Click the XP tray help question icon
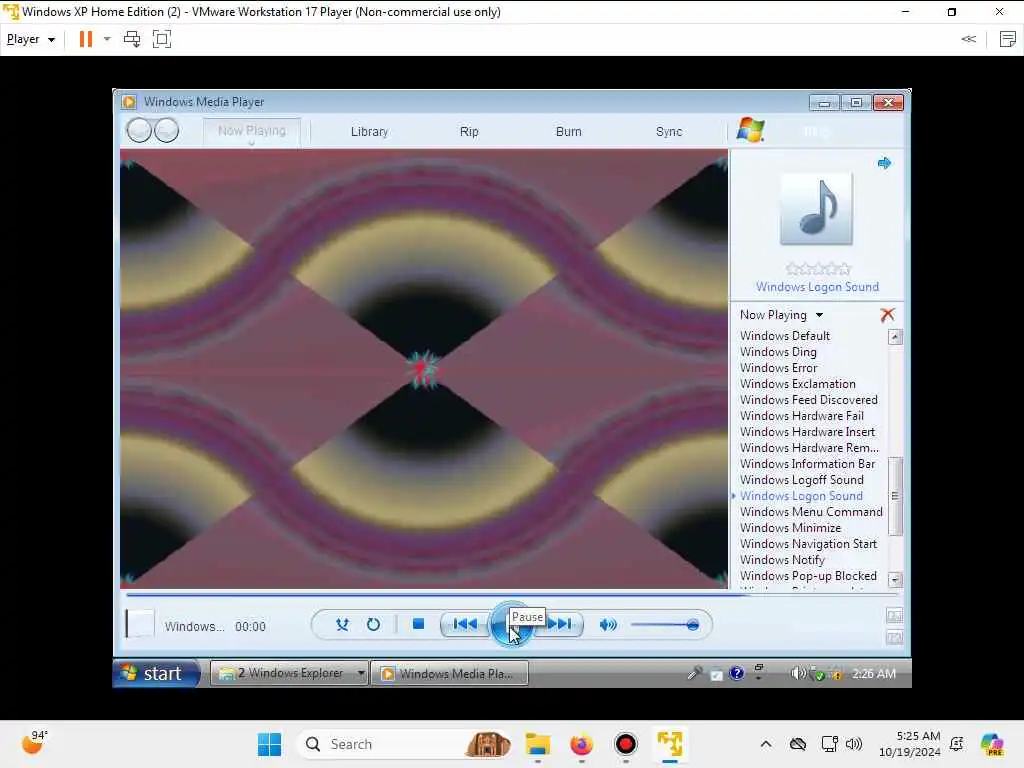1024x768 pixels. click(x=736, y=673)
